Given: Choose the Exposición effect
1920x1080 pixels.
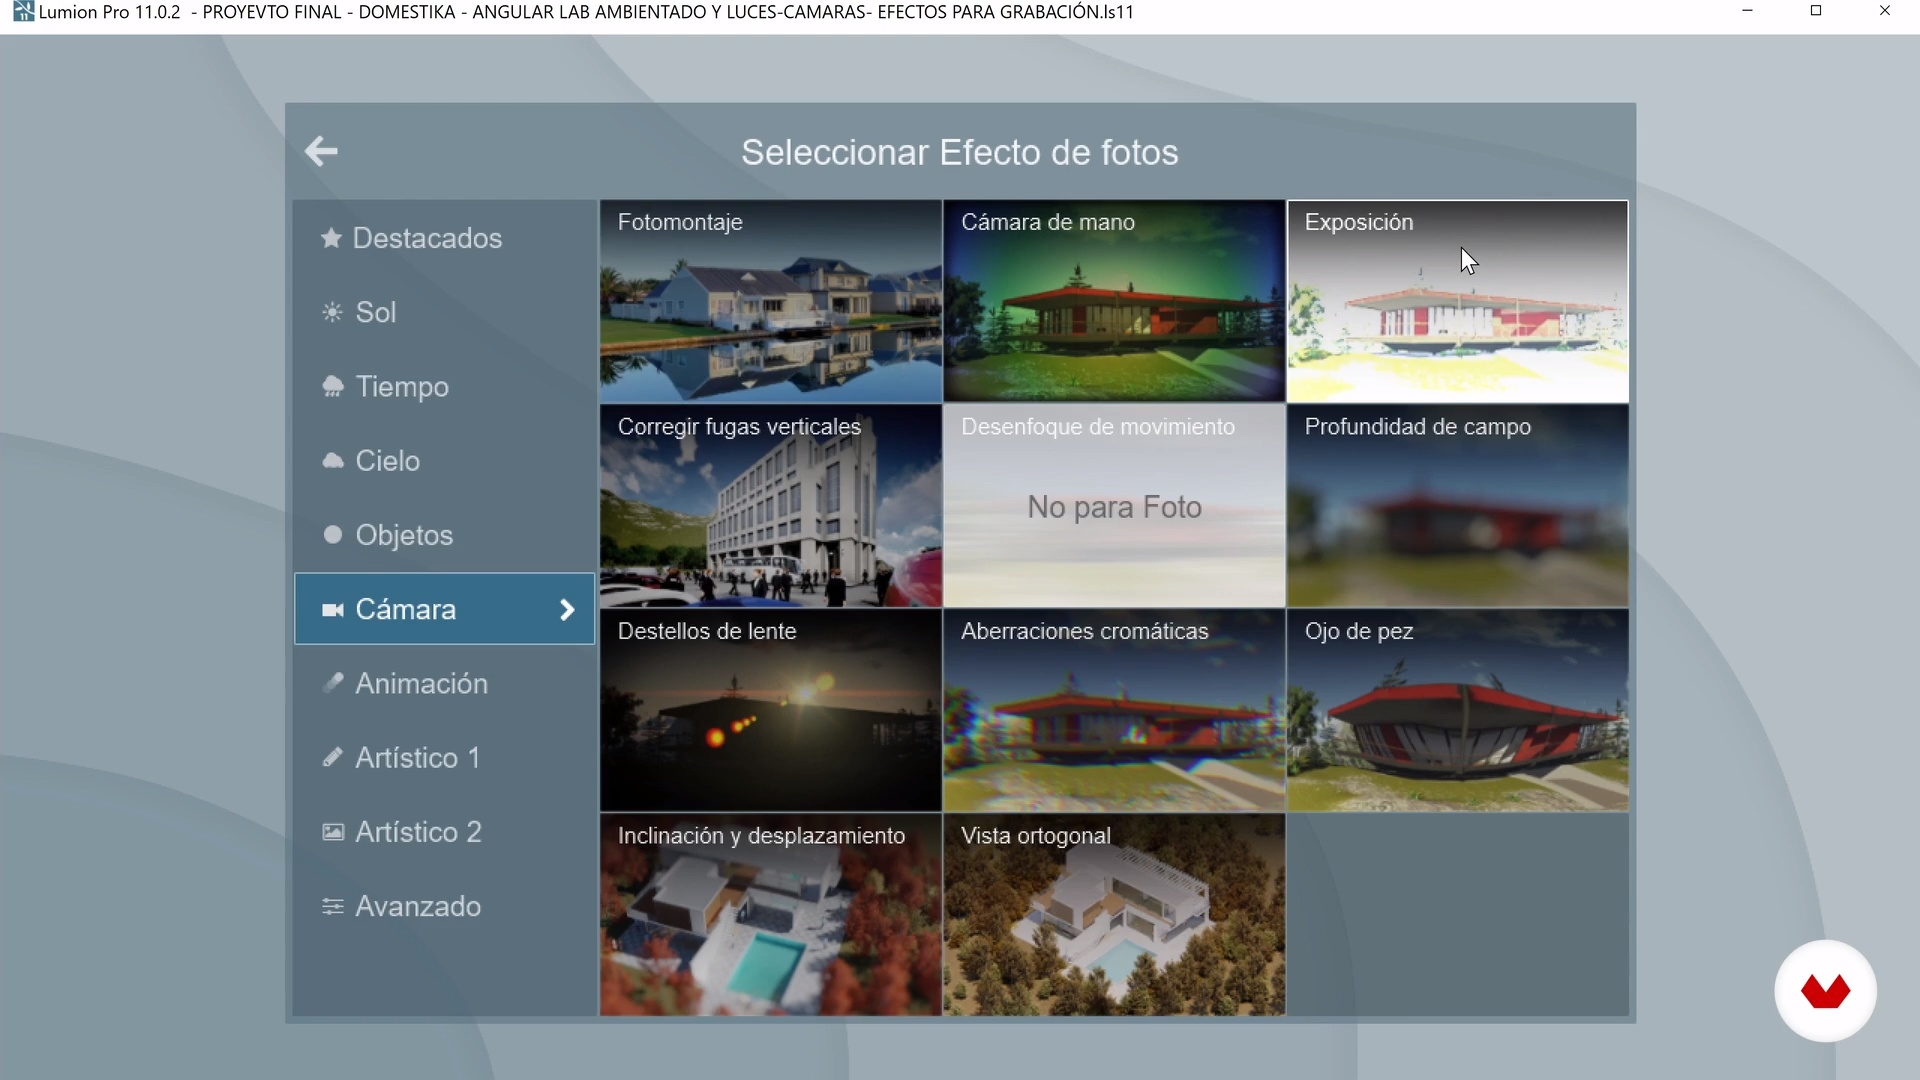Looking at the screenshot, I should coord(1458,302).
